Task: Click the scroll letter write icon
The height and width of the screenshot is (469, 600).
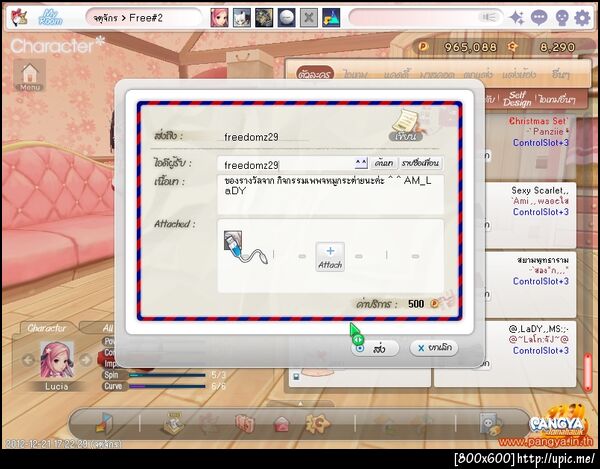Action: [406, 125]
